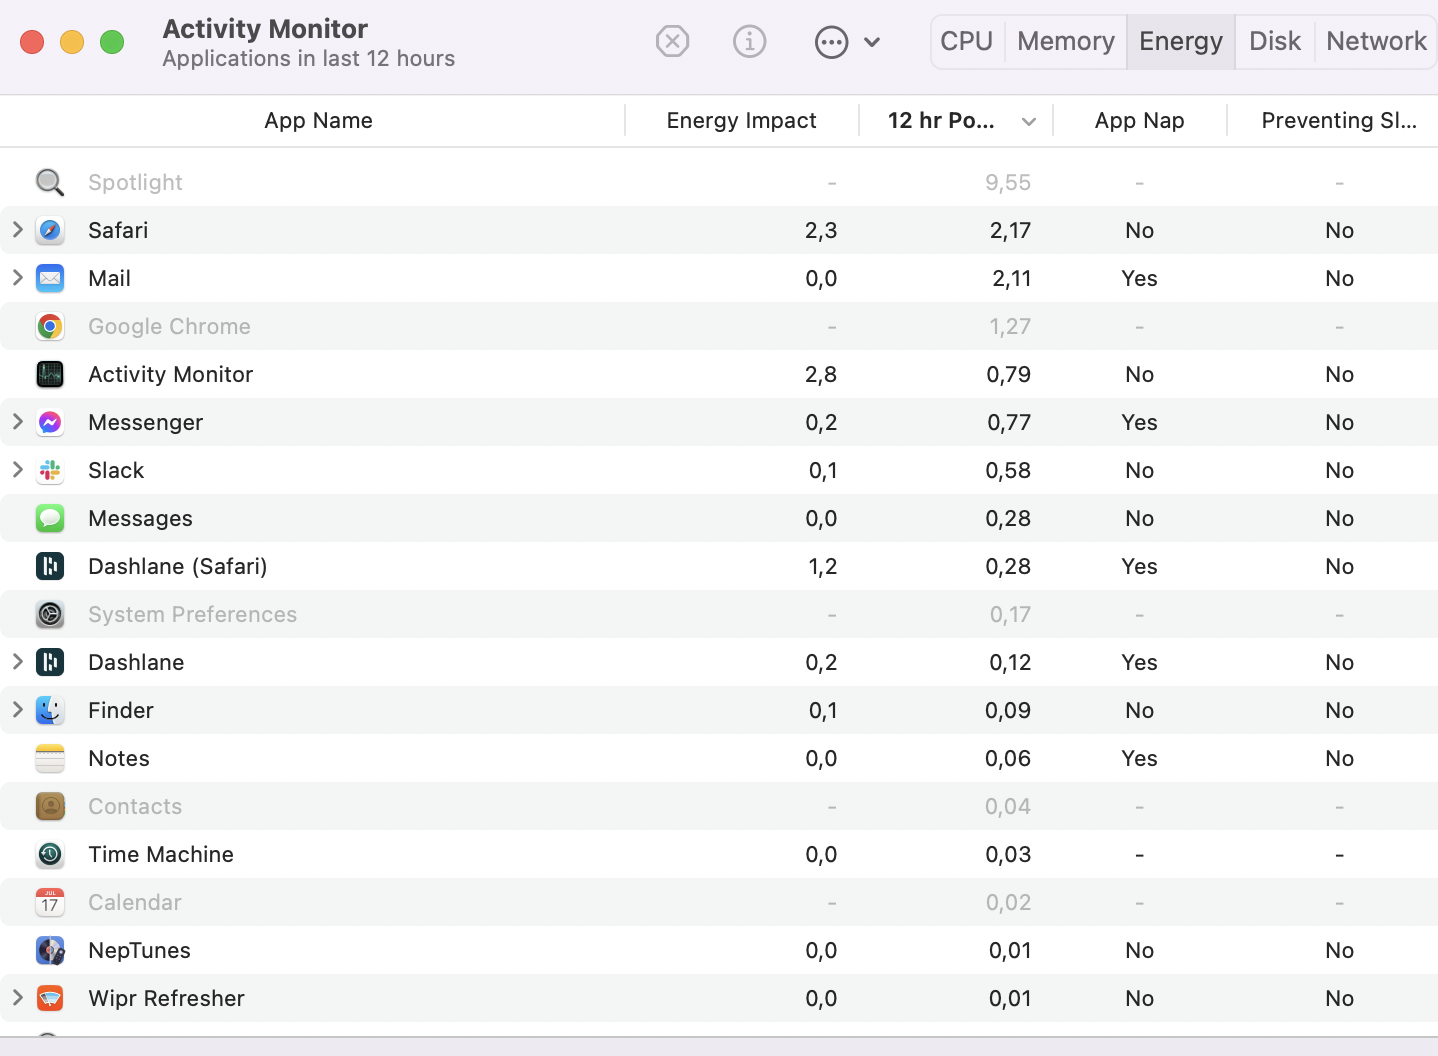Sort by App Nap column header
The width and height of the screenshot is (1438, 1056).
[1139, 121]
